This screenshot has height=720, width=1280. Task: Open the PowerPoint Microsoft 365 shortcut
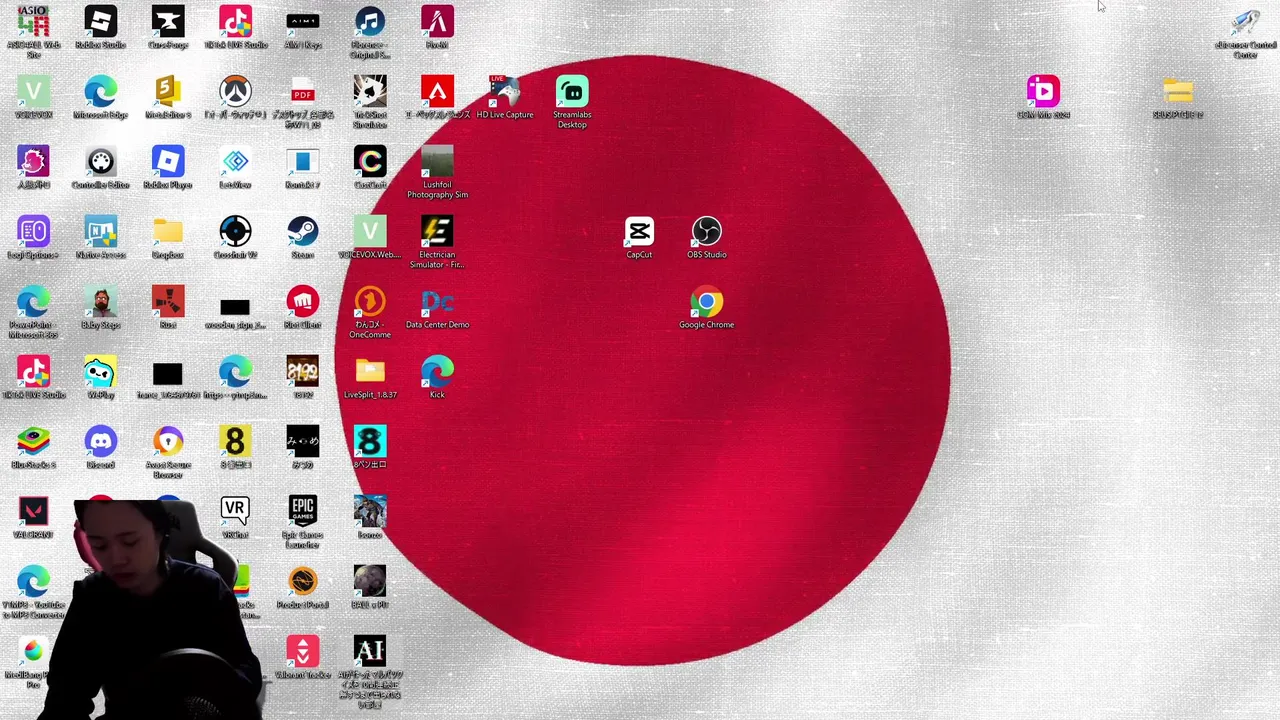[33, 312]
